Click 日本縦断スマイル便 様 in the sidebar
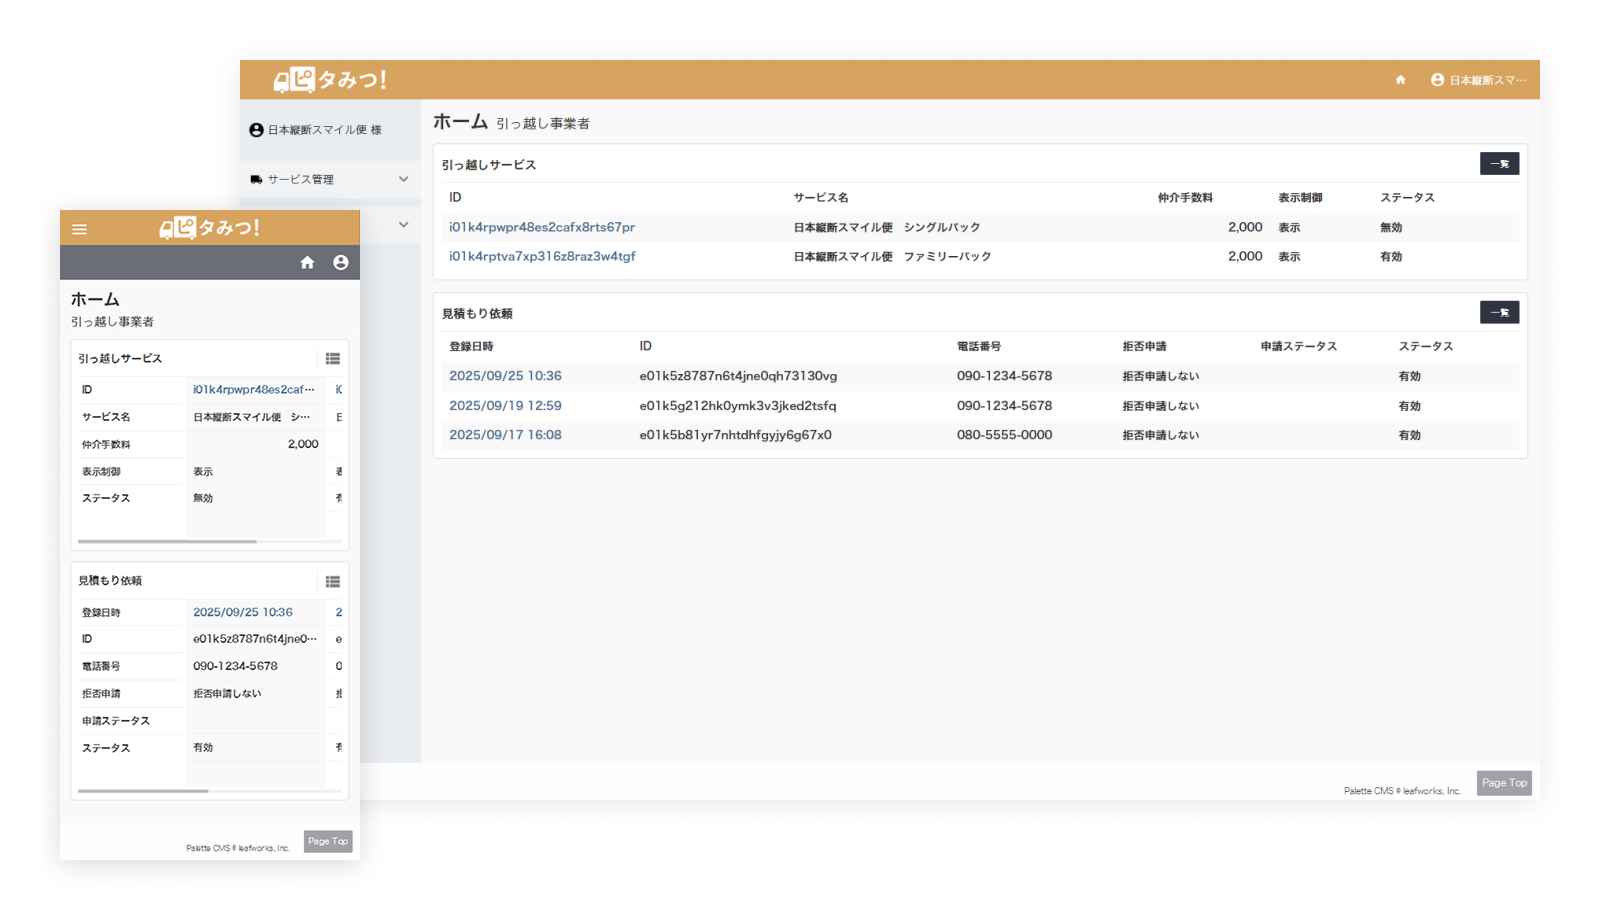Viewport: 1600px width, 920px height. pyautogui.click(x=316, y=130)
